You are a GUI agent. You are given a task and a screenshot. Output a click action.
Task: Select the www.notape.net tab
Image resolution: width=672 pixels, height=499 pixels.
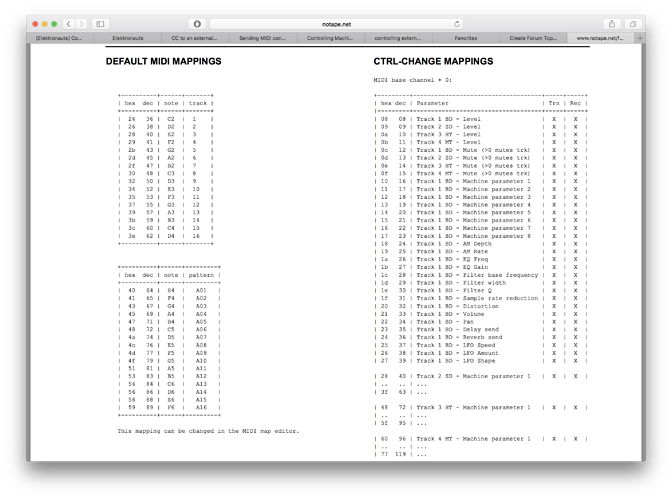pos(600,38)
